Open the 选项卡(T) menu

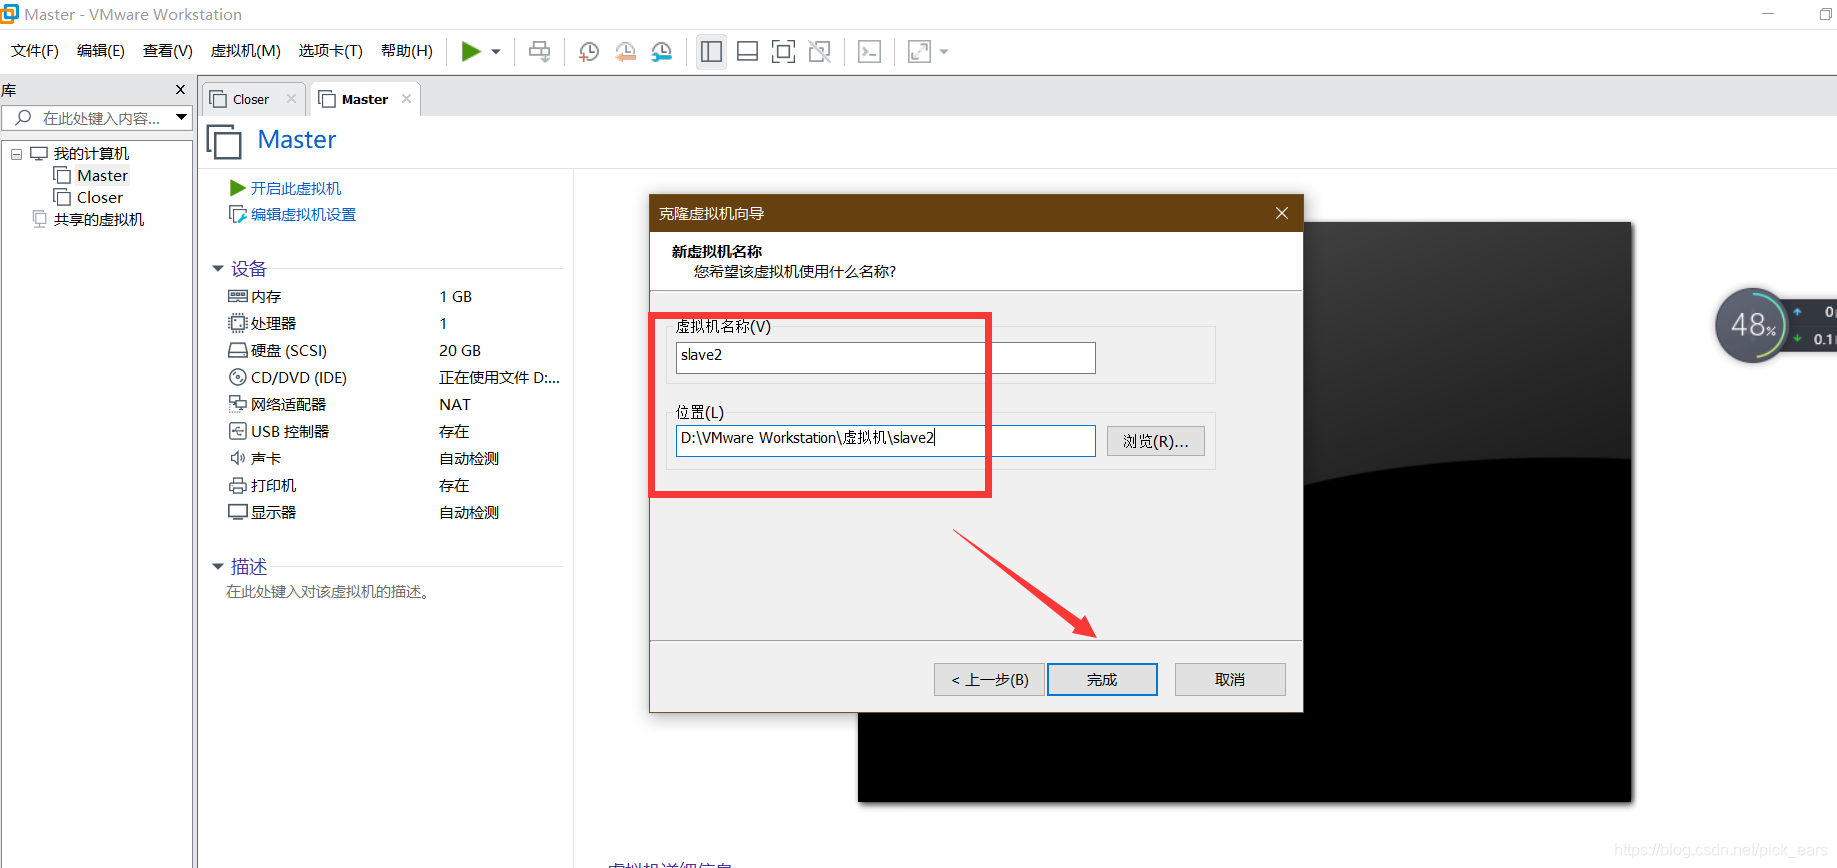click(x=331, y=51)
